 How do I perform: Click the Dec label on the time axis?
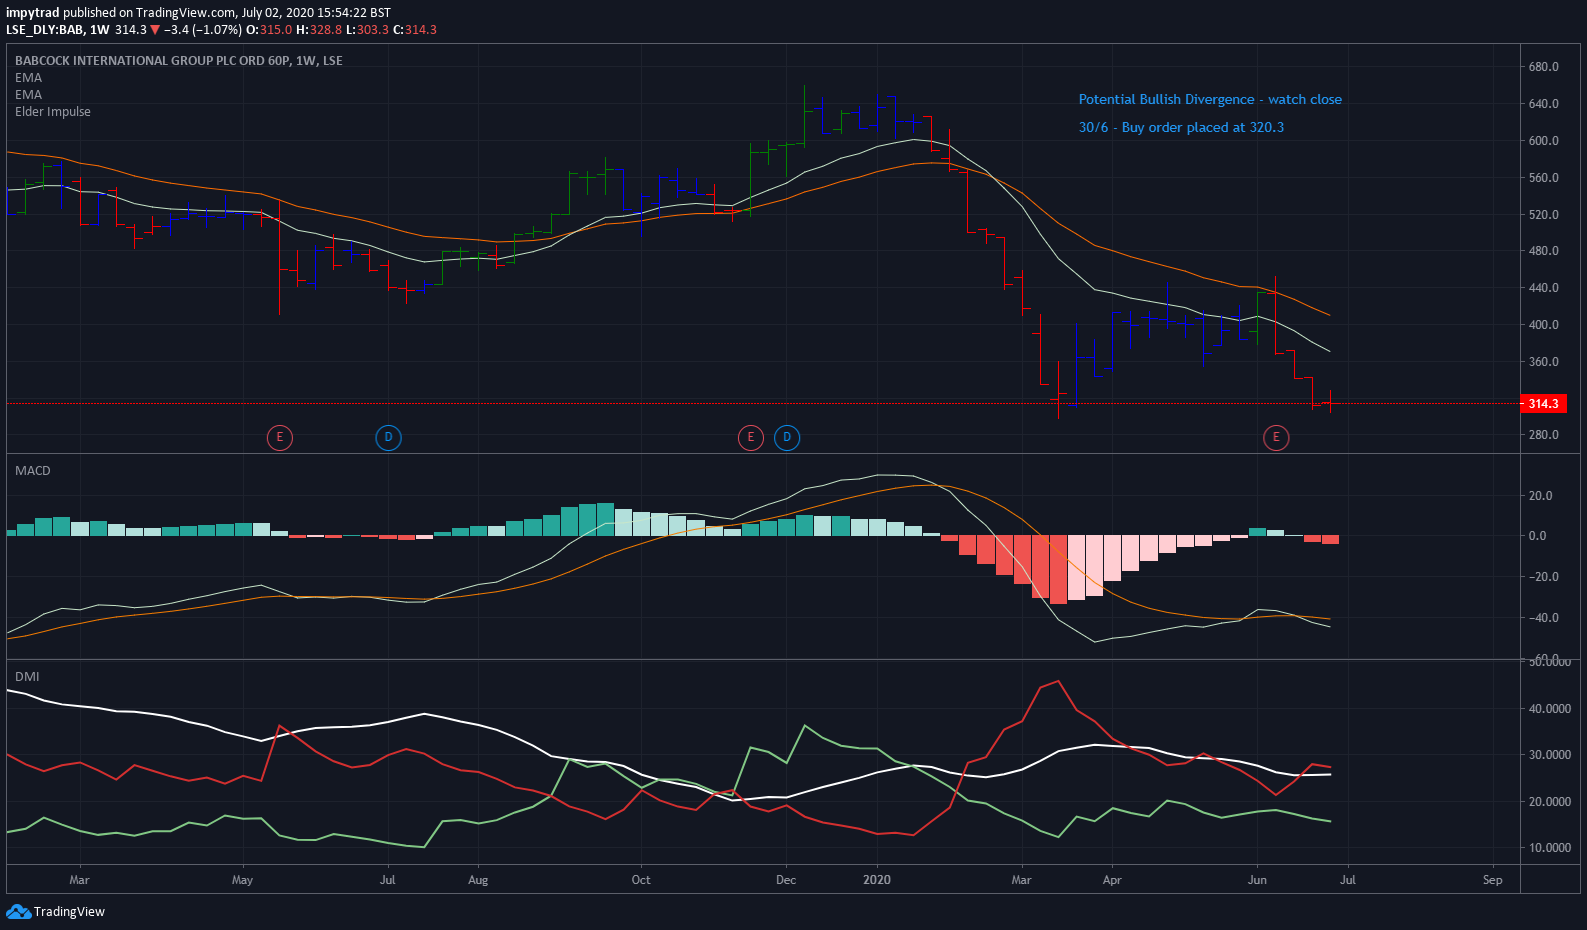[786, 880]
